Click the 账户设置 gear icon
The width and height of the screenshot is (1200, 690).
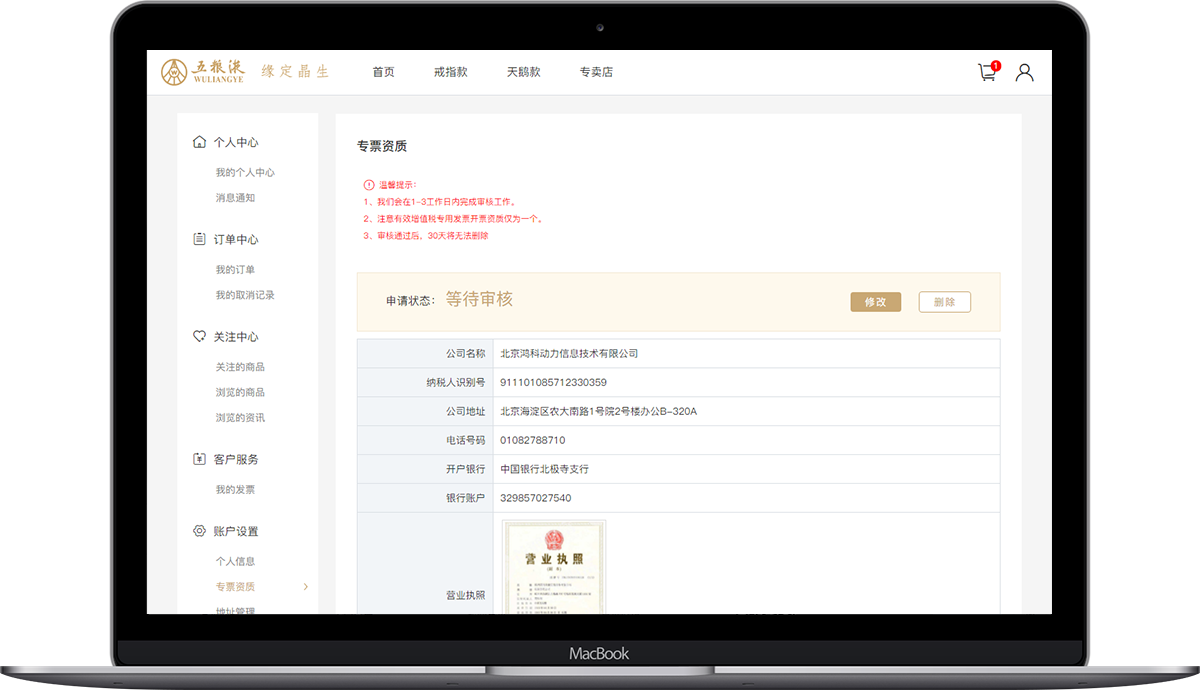pos(199,531)
